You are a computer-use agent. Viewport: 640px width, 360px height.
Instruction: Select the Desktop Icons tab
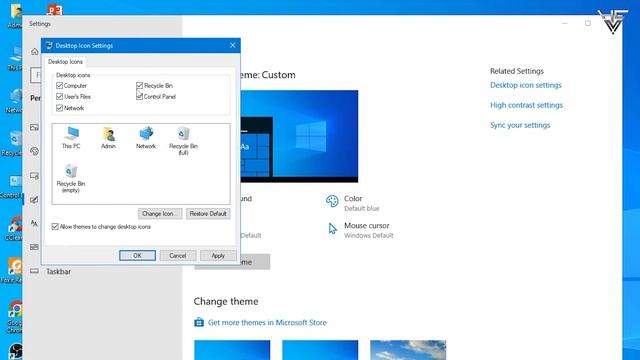click(x=65, y=62)
